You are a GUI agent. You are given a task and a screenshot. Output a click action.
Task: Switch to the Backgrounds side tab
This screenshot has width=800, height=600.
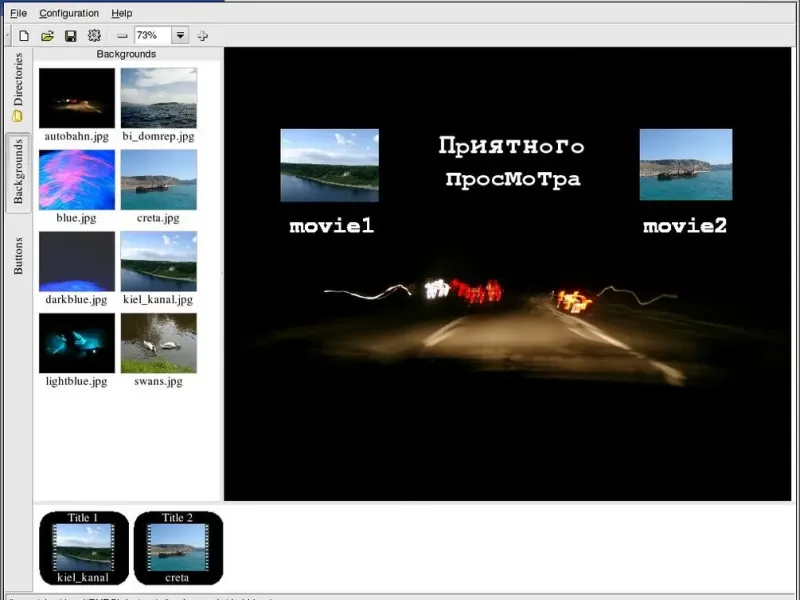tap(18, 172)
